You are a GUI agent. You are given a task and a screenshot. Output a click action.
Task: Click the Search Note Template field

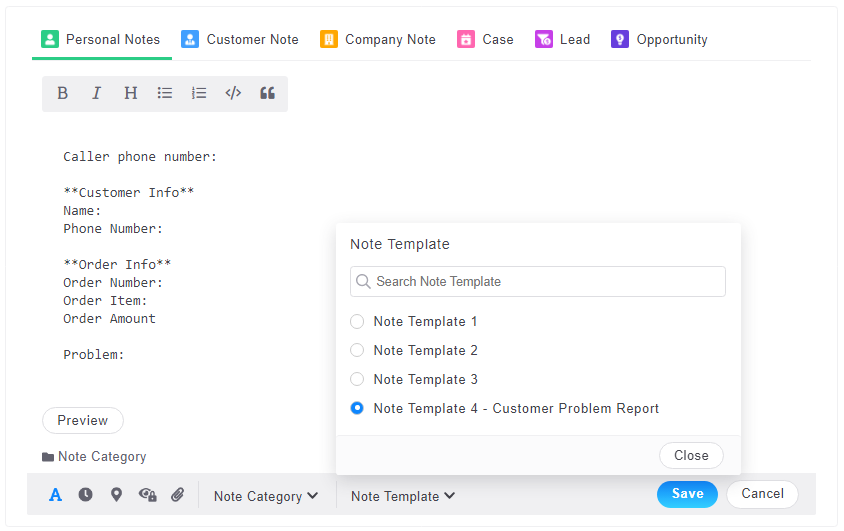[x=538, y=282]
